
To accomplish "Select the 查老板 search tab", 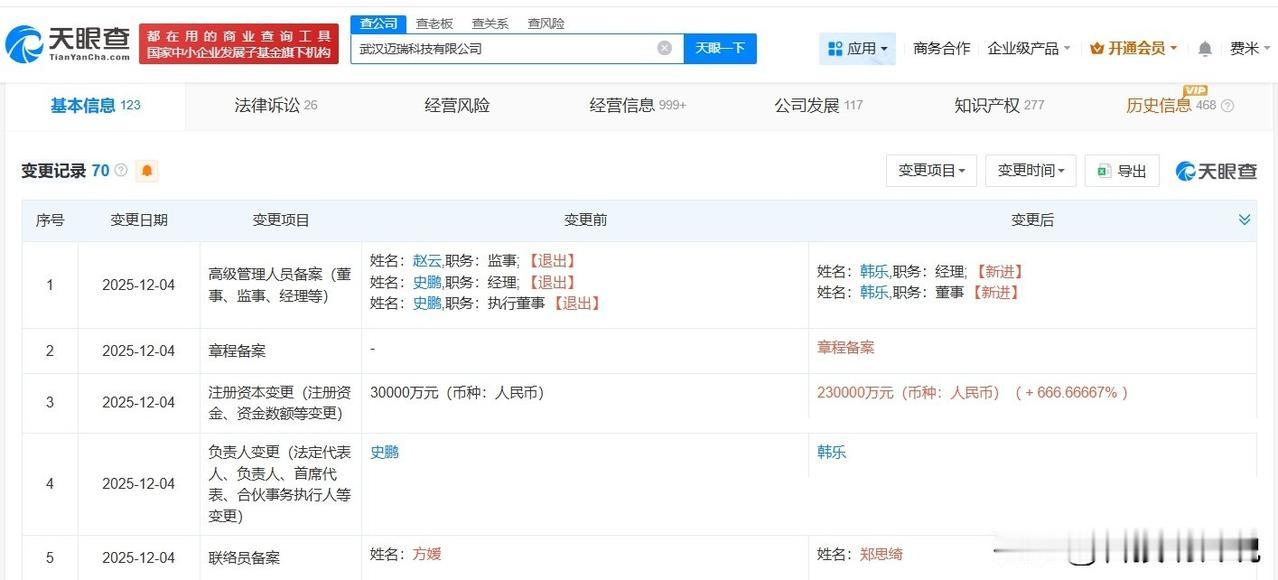I will click(x=434, y=23).
